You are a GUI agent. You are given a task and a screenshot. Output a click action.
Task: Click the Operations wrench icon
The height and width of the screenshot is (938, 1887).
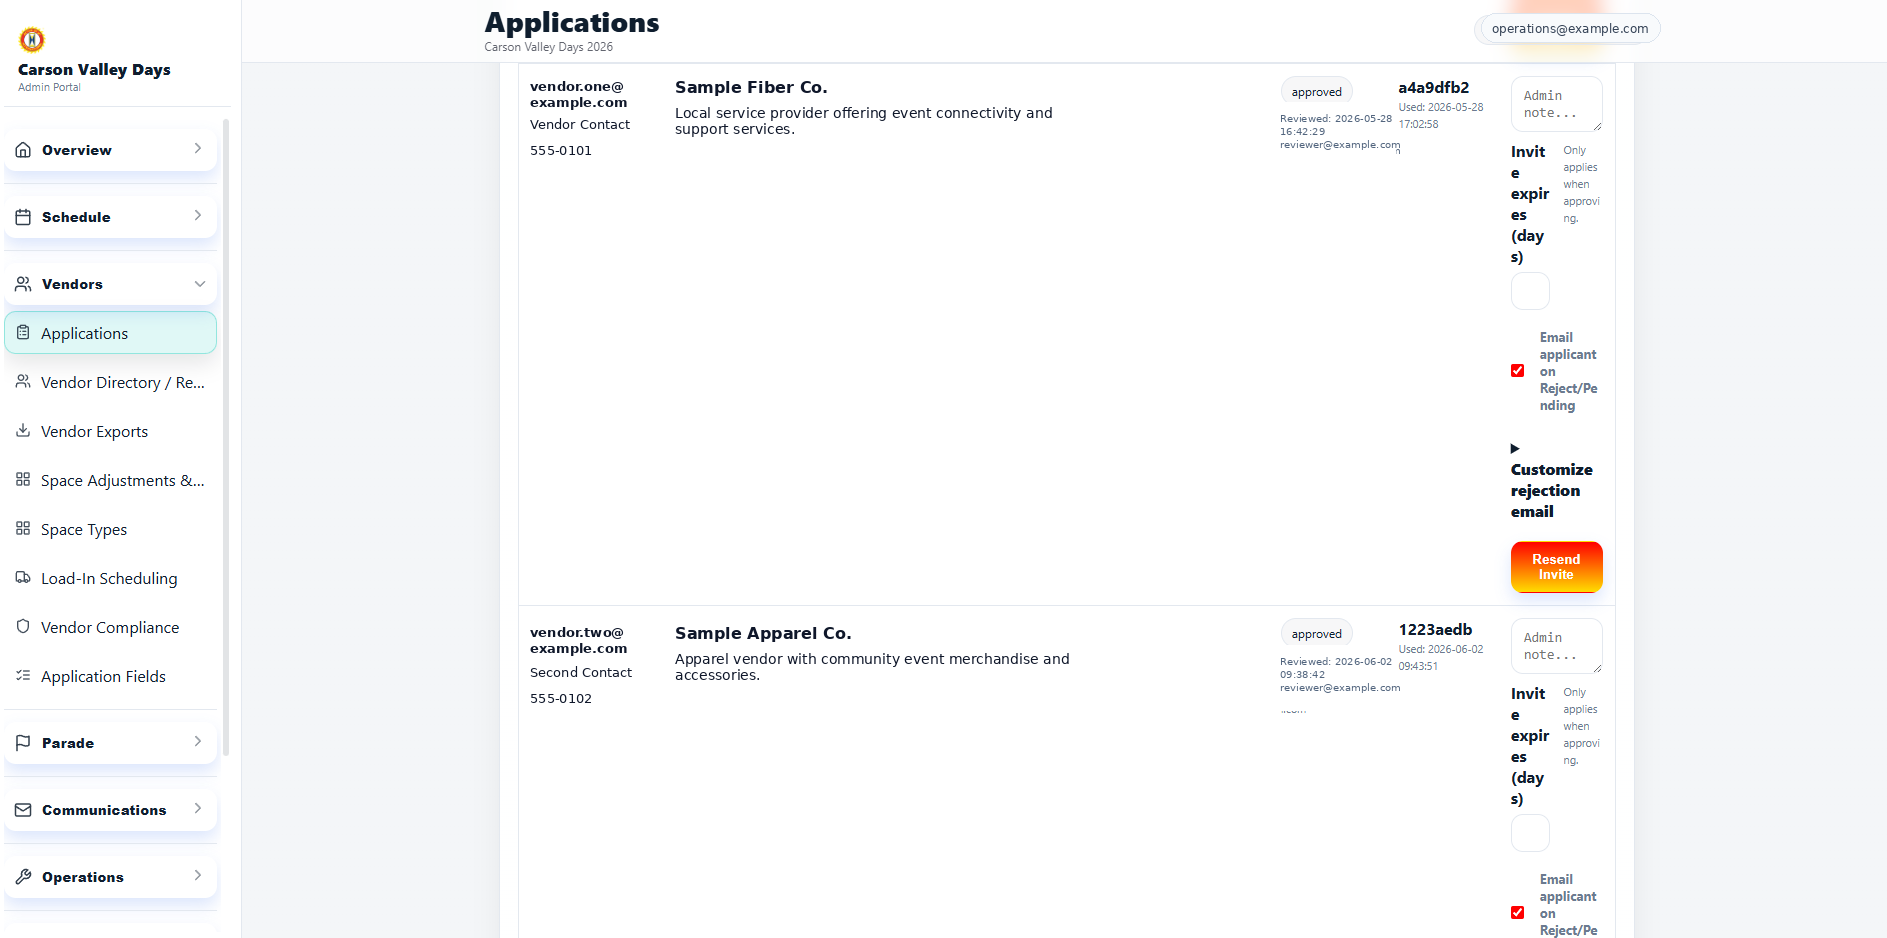click(23, 877)
